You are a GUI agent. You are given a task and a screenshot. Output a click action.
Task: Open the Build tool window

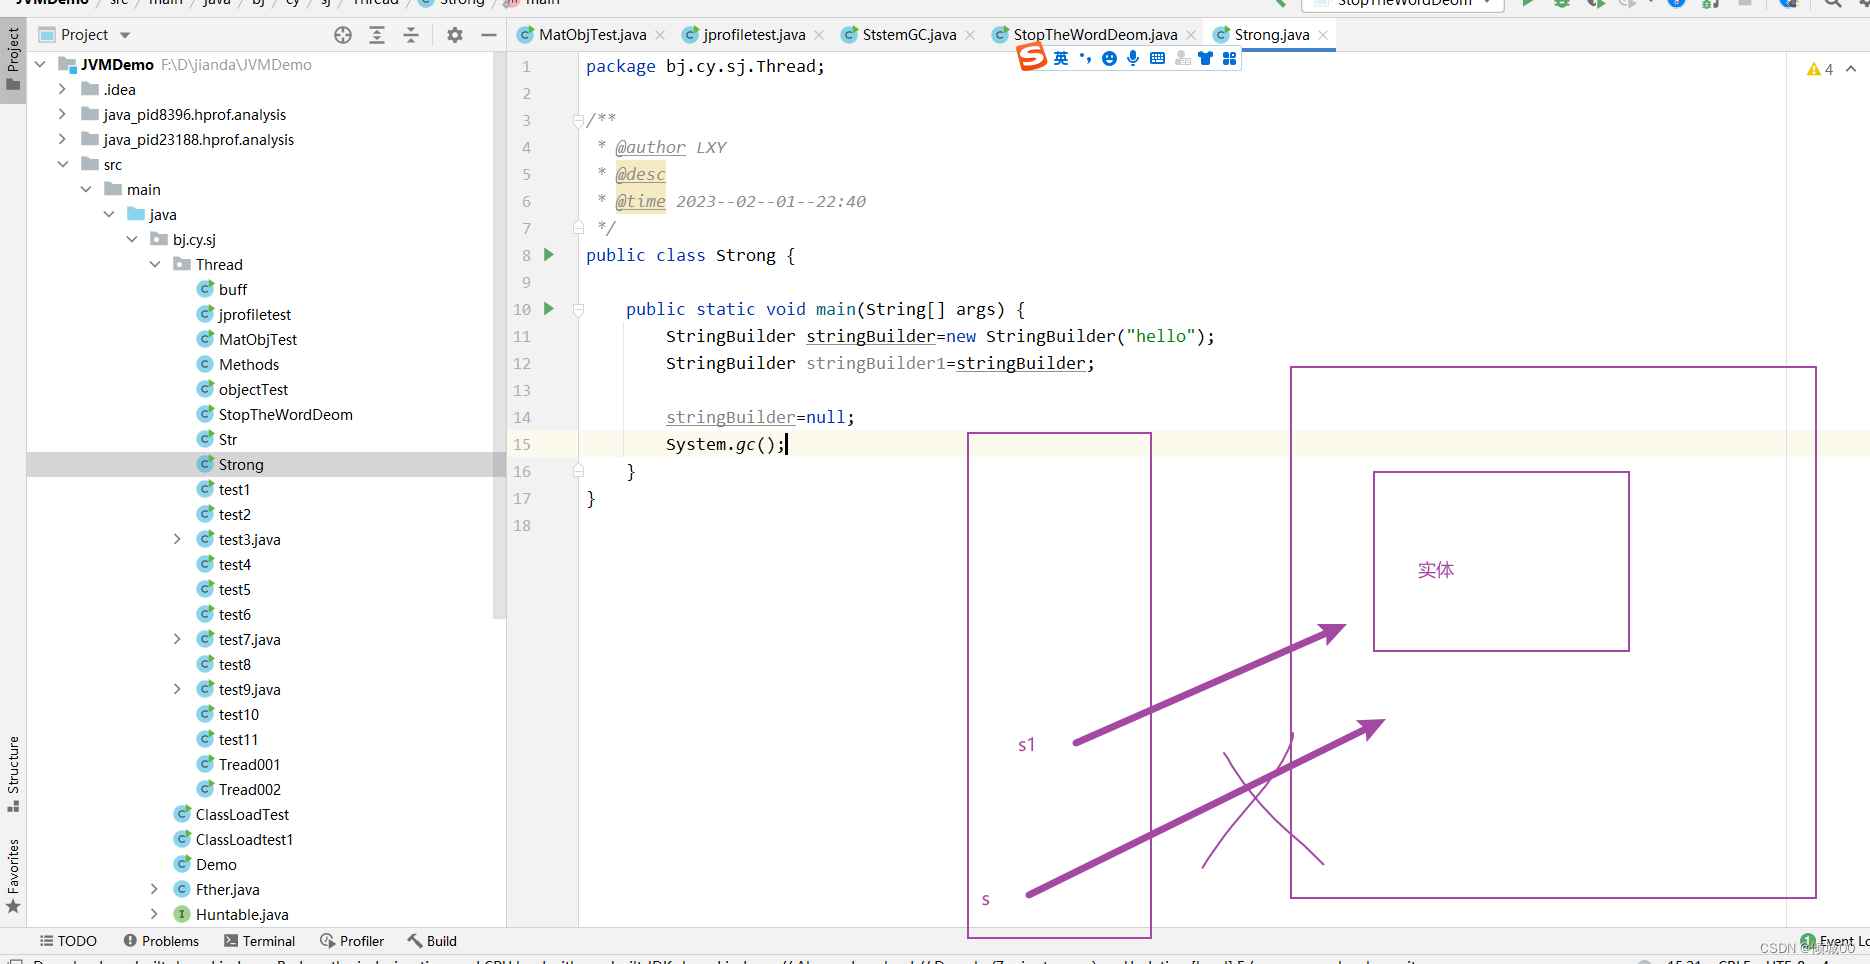click(x=432, y=941)
